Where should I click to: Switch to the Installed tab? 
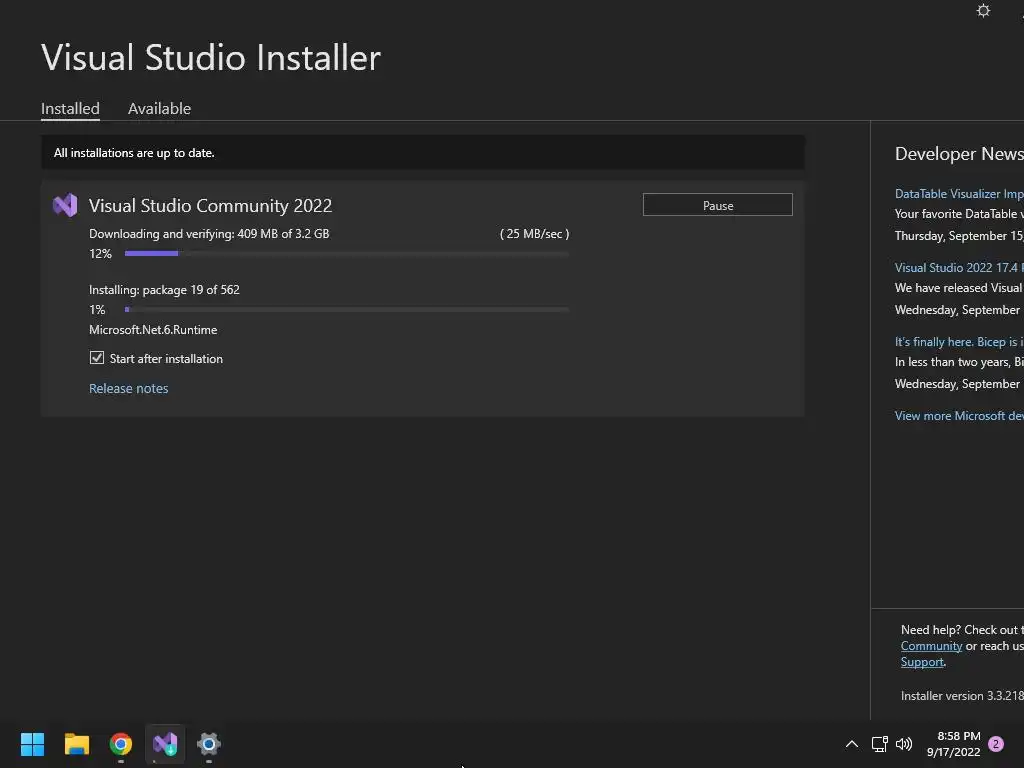pyautogui.click(x=70, y=108)
